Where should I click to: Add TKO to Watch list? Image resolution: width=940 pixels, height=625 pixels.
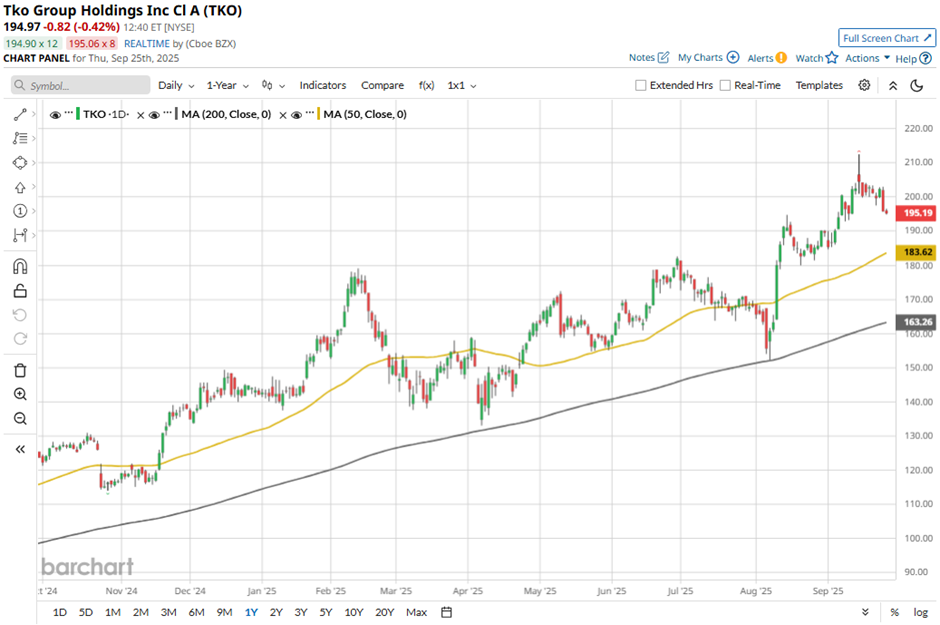point(816,58)
